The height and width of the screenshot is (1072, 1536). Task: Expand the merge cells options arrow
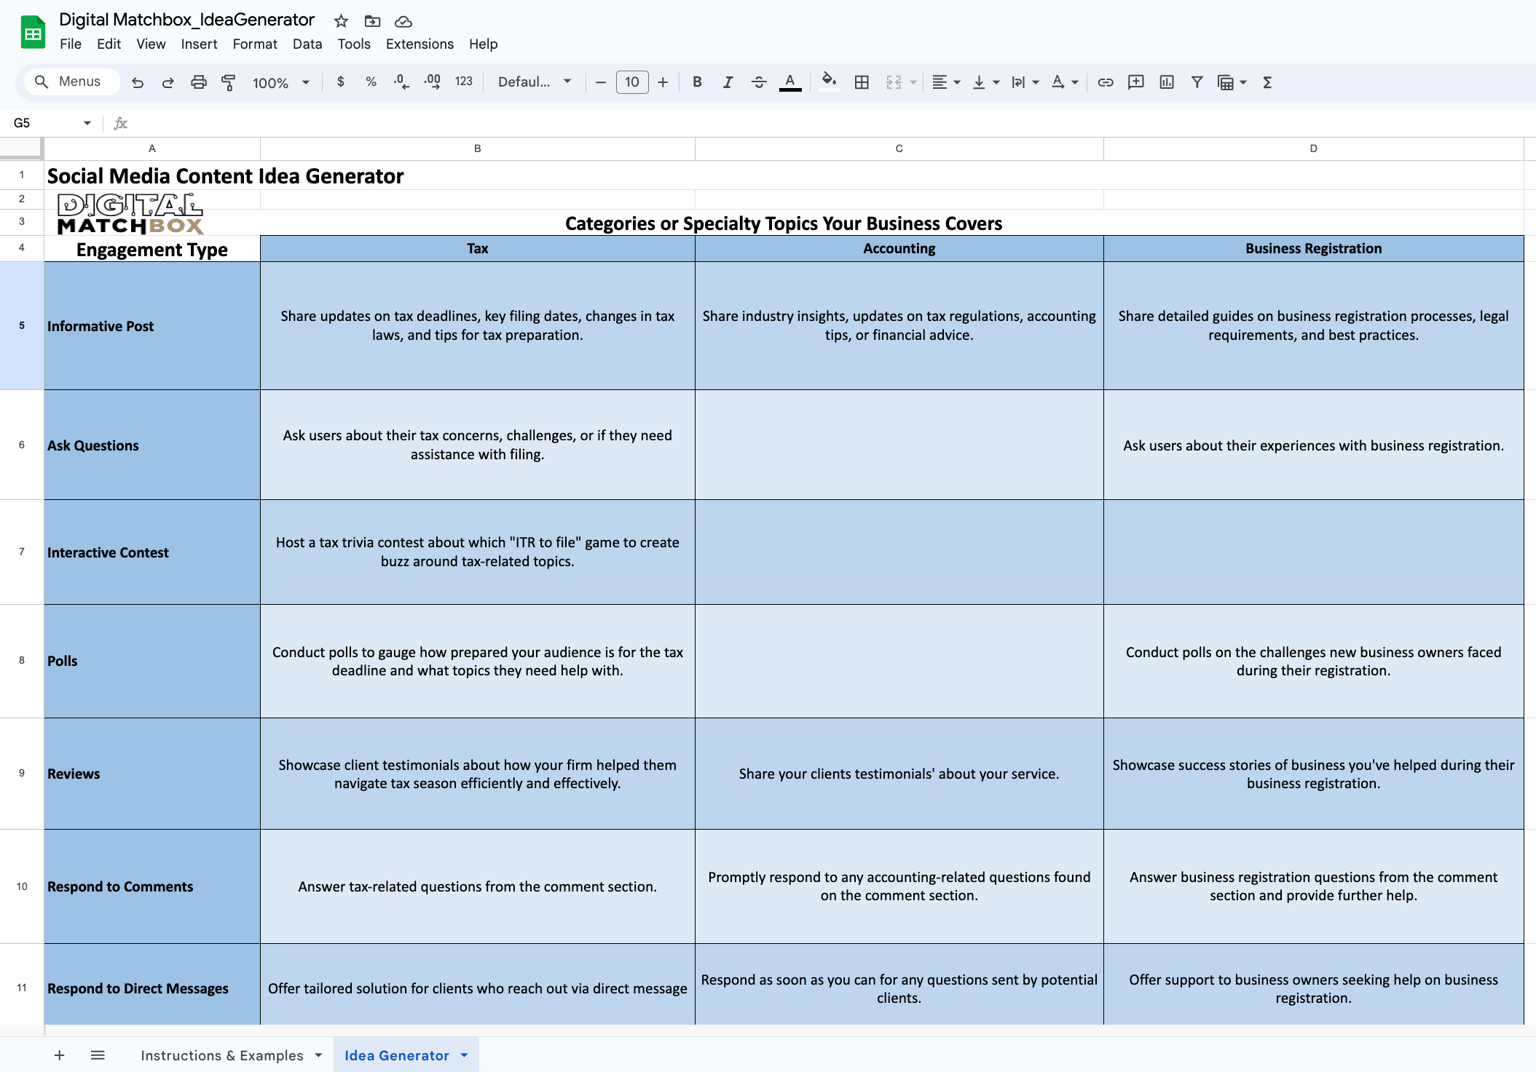point(913,82)
